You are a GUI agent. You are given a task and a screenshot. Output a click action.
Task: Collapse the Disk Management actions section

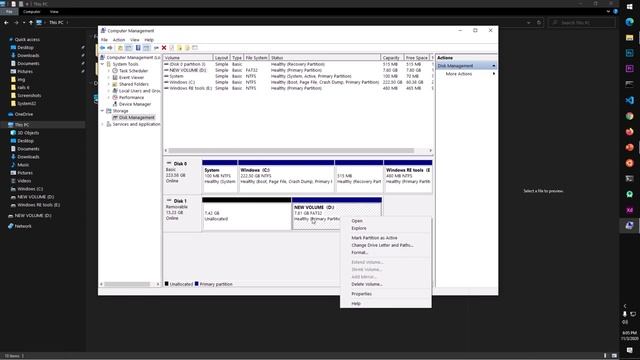(x=493, y=66)
